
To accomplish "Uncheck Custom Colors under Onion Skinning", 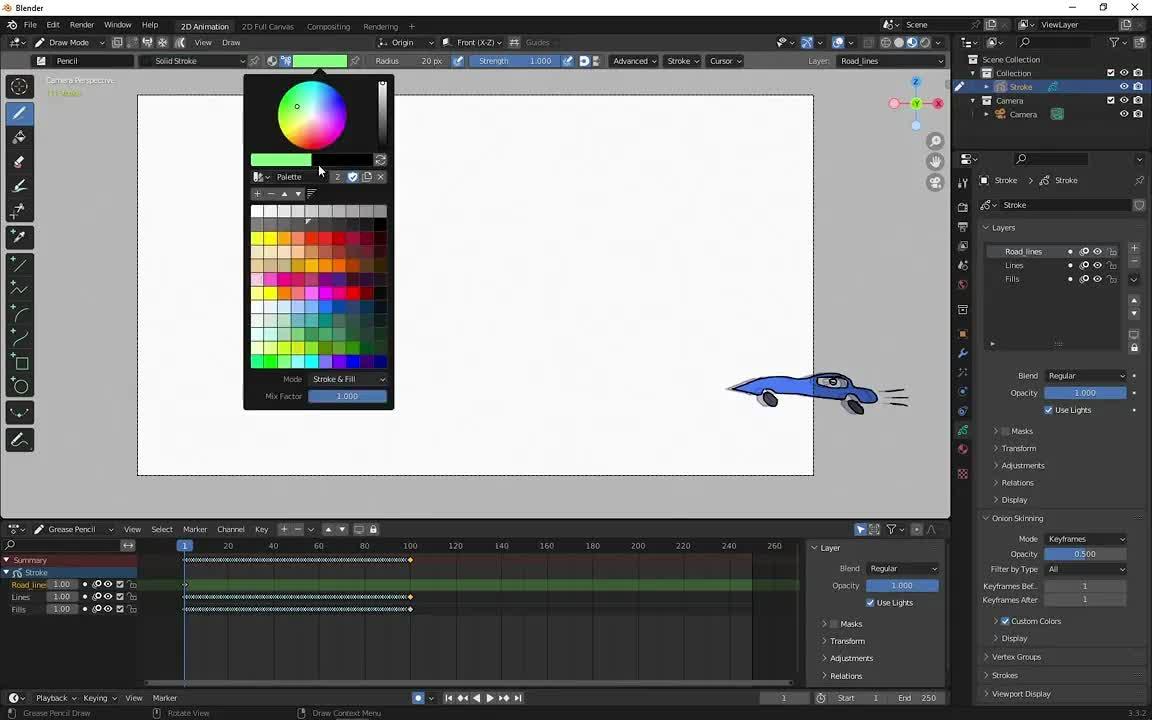I will (x=1005, y=621).
